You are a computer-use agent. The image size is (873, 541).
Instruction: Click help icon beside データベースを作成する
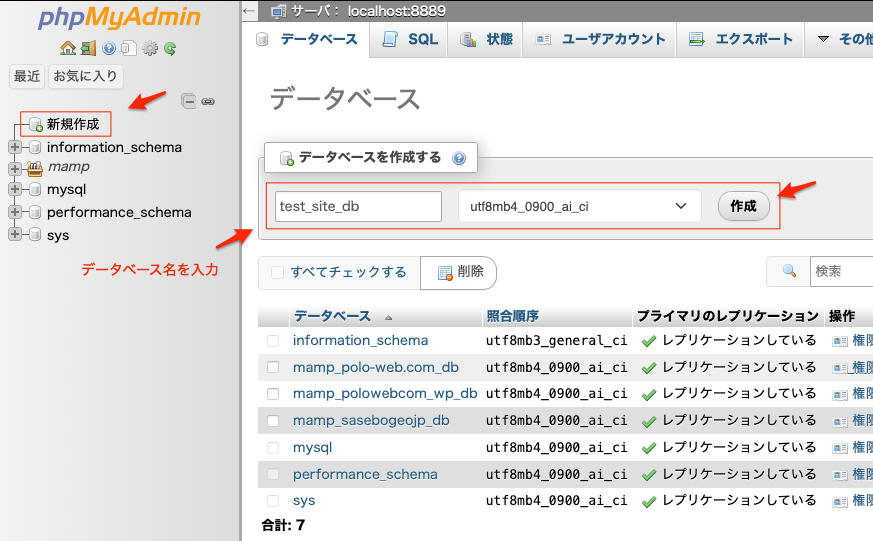pyautogui.click(x=459, y=158)
